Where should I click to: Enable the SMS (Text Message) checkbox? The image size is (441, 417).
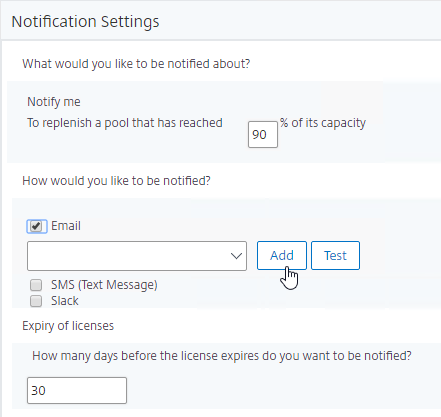[36, 285]
